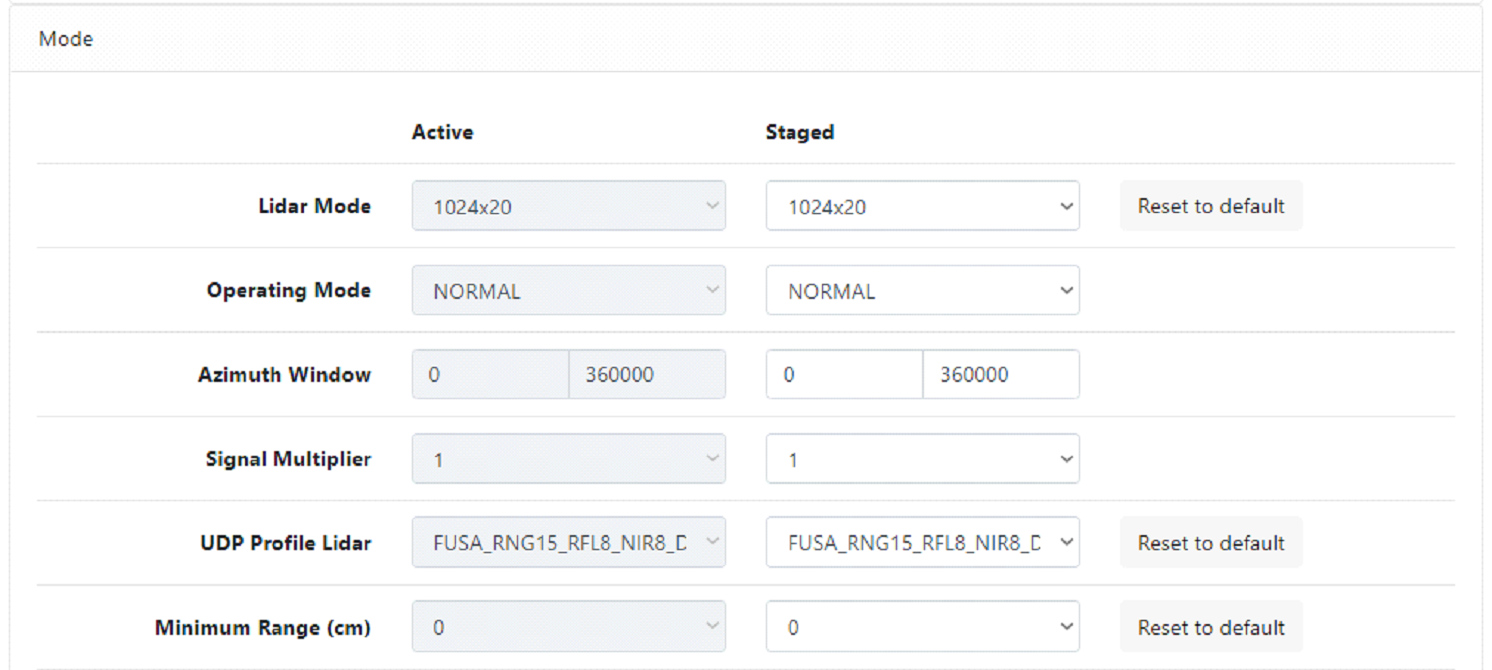The width and height of the screenshot is (1492, 670).
Task: Click the Active column header
Action: click(x=441, y=131)
